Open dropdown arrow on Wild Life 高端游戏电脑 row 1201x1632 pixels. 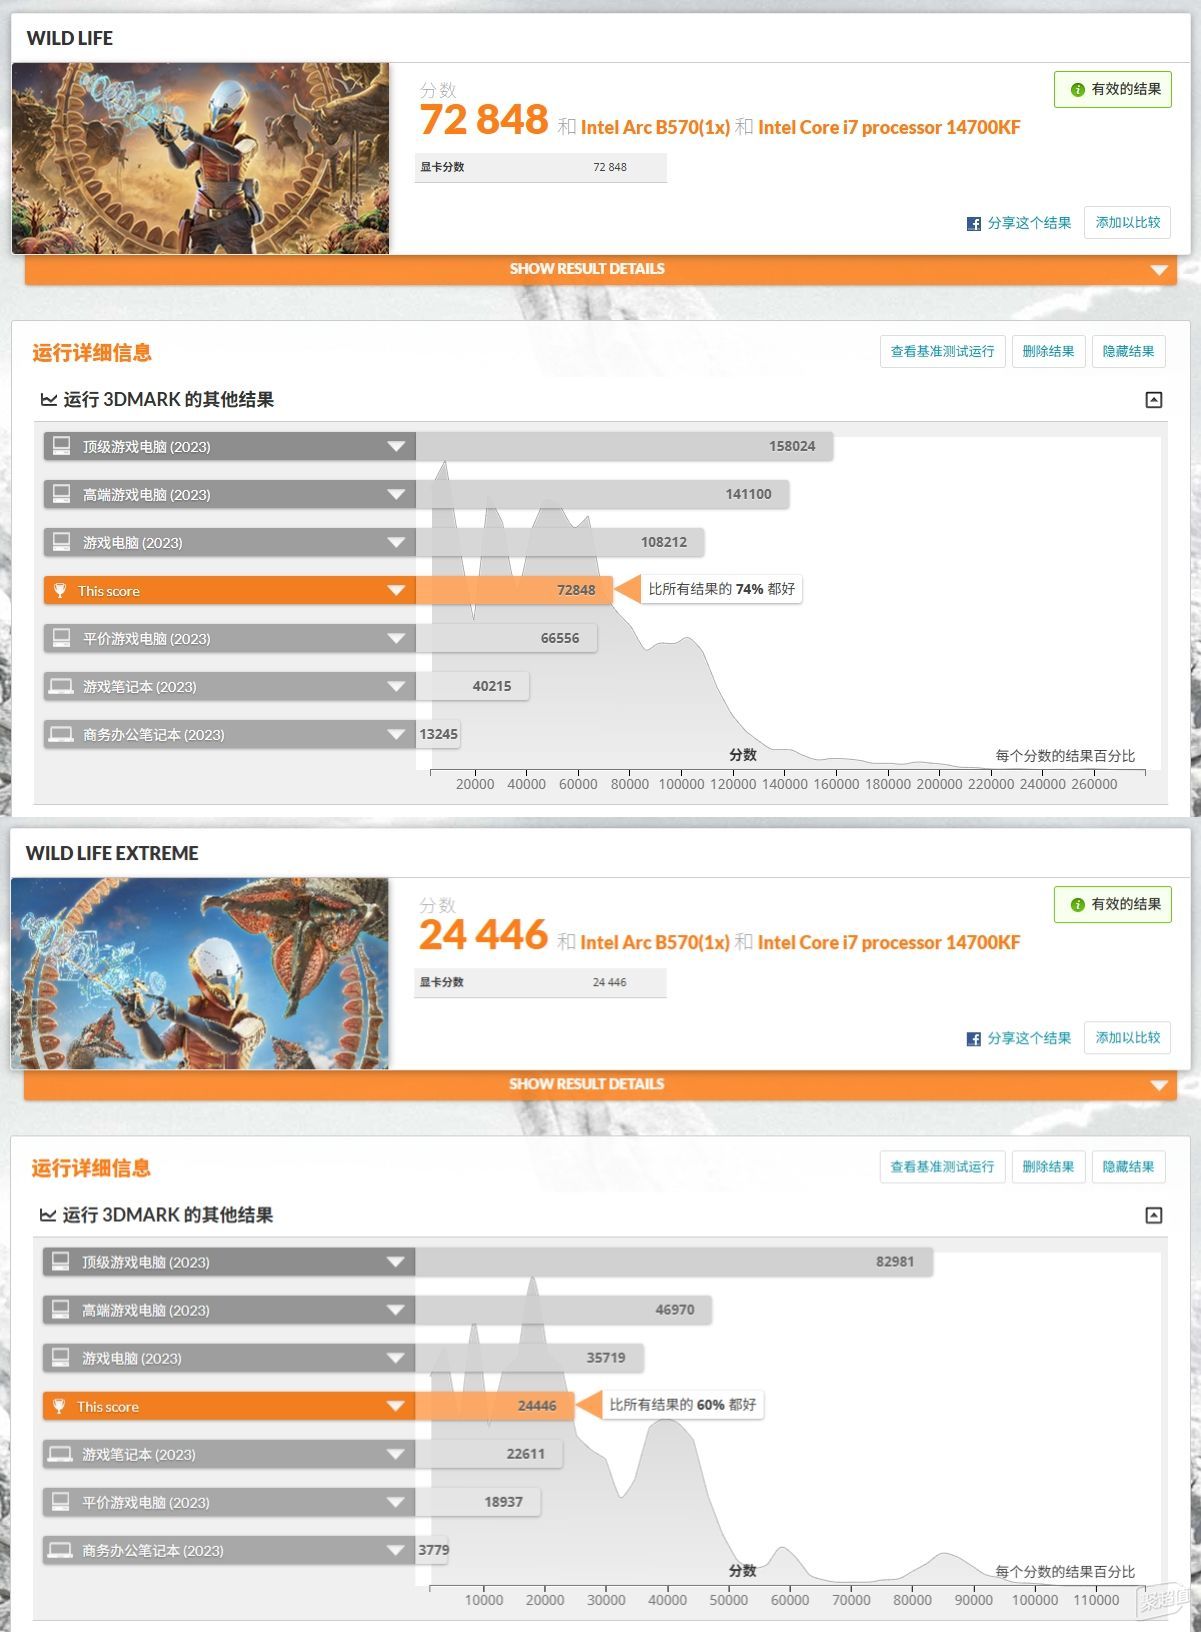396,495
